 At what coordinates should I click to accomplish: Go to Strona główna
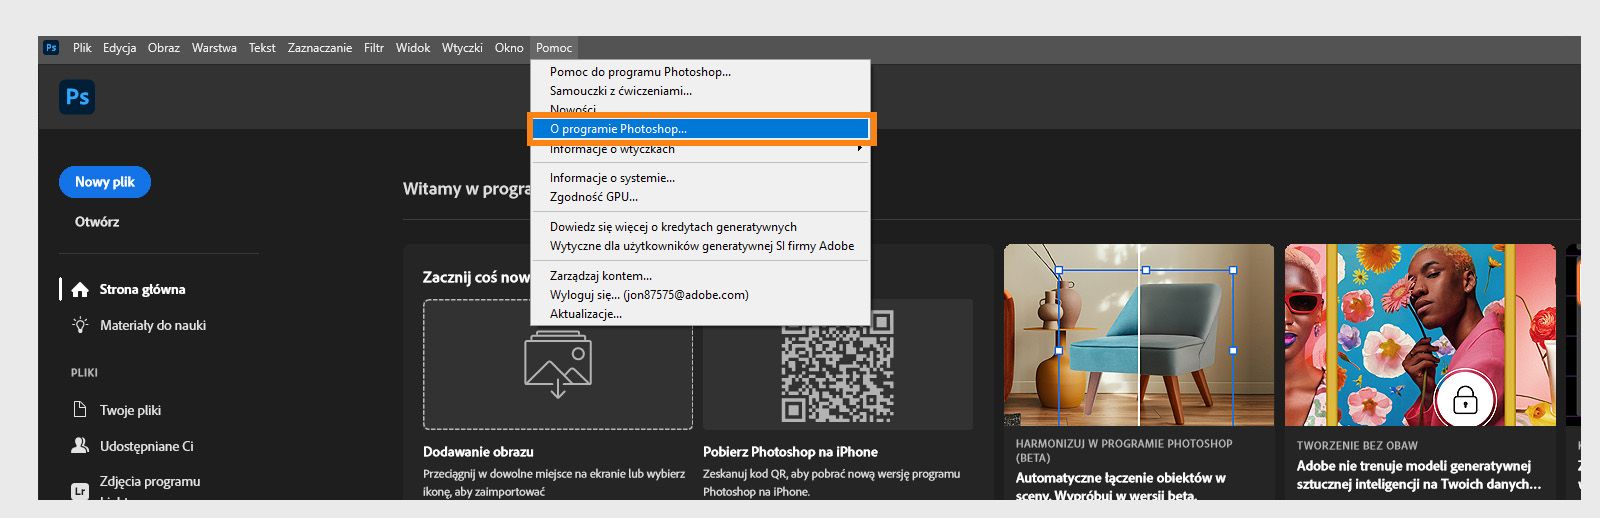click(x=142, y=289)
